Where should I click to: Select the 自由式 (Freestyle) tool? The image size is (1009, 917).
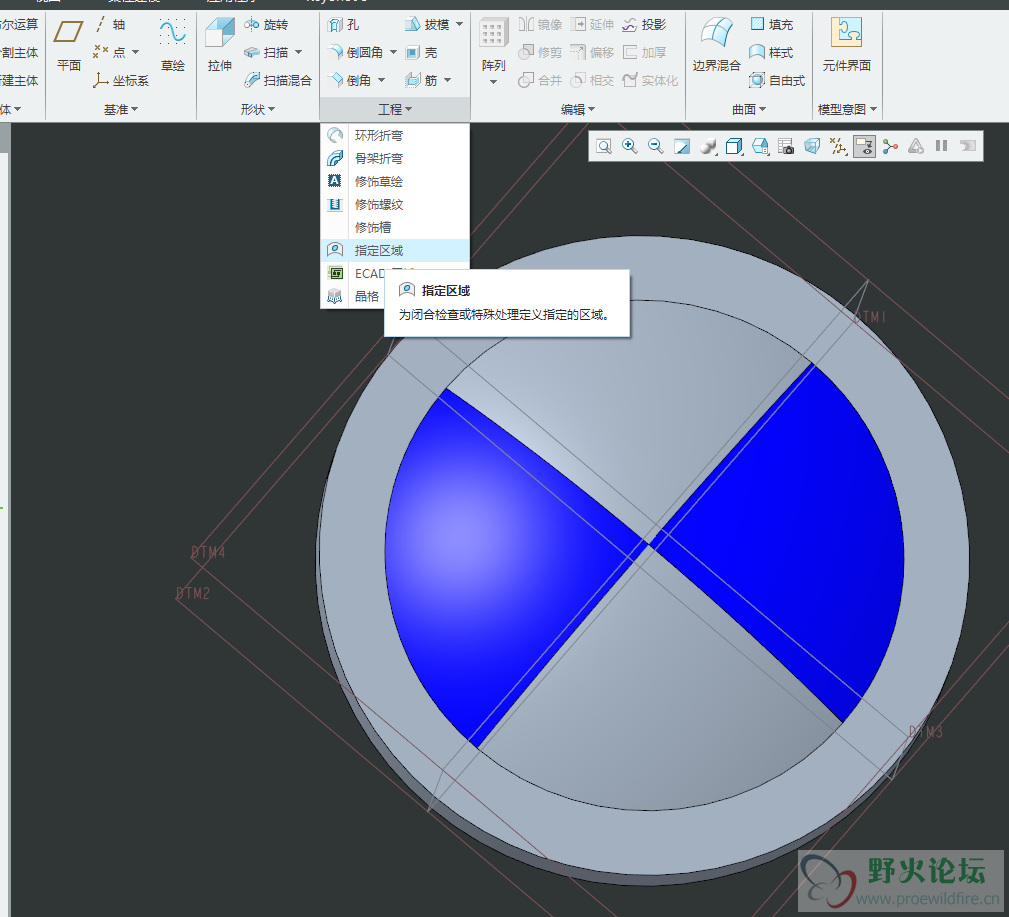777,80
